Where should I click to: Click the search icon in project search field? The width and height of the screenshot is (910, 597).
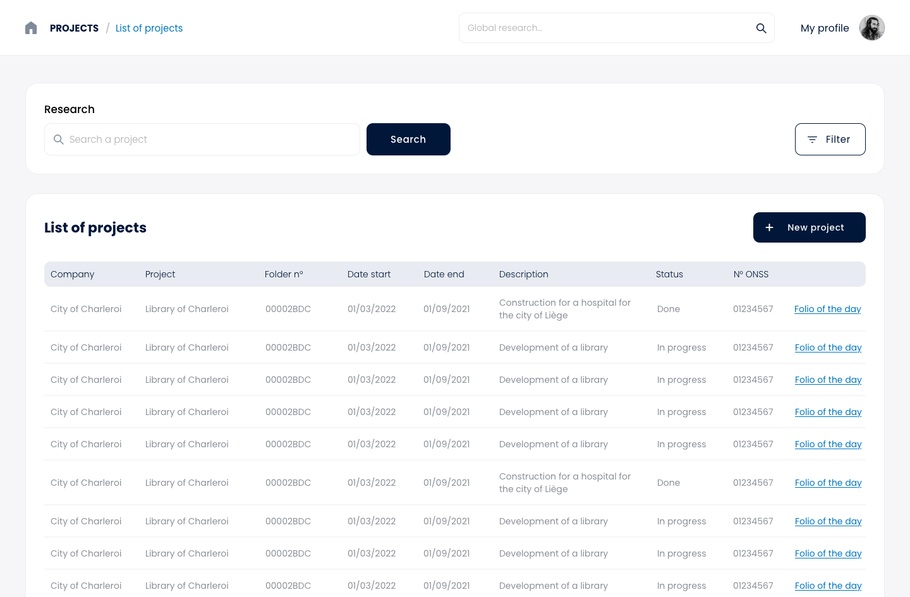tap(59, 140)
